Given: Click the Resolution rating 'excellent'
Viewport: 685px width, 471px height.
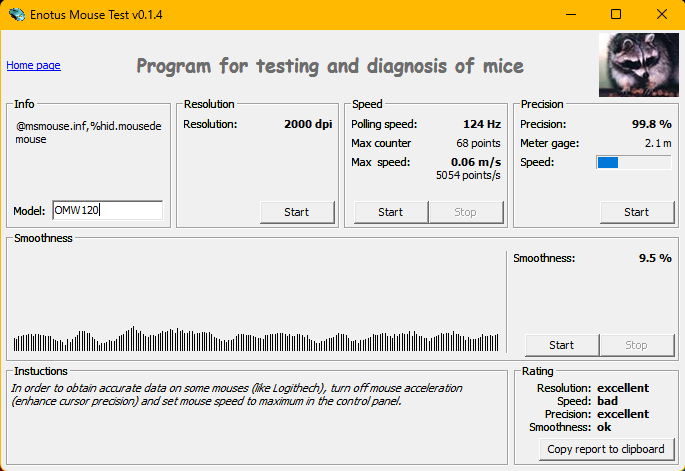Looking at the screenshot, I should (x=623, y=388).
